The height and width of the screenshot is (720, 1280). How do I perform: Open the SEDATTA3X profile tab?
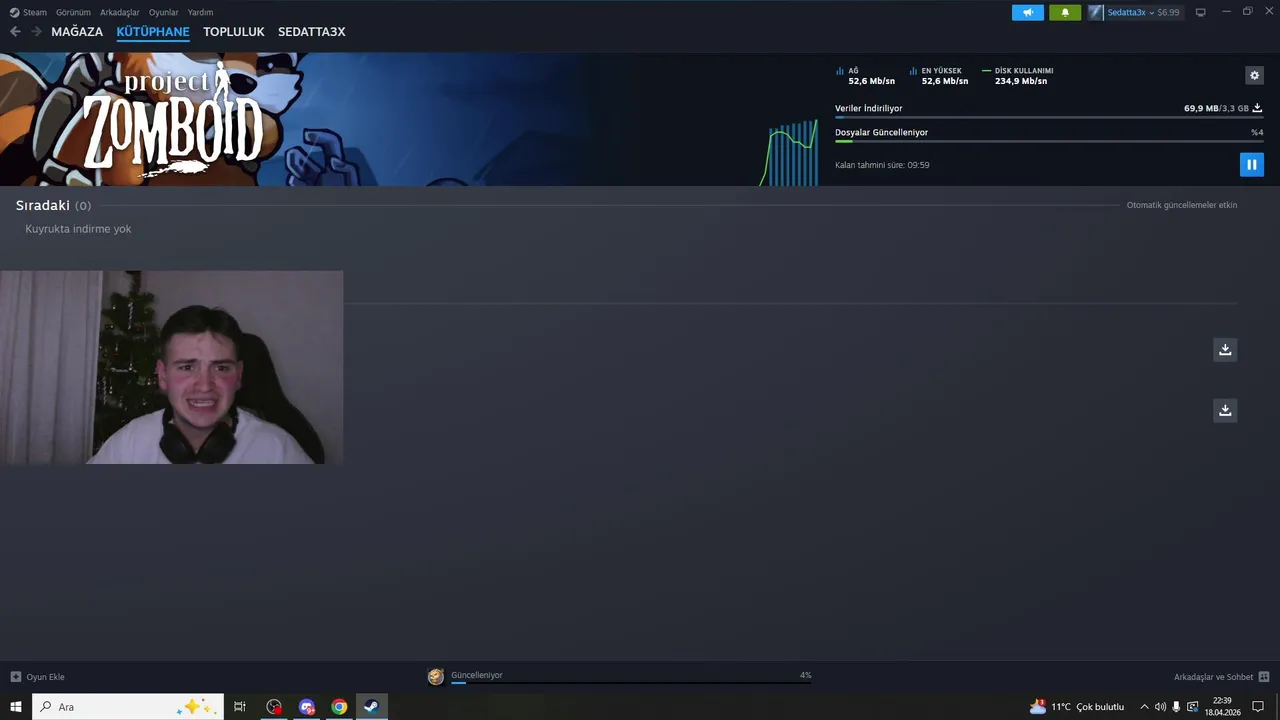(x=312, y=32)
